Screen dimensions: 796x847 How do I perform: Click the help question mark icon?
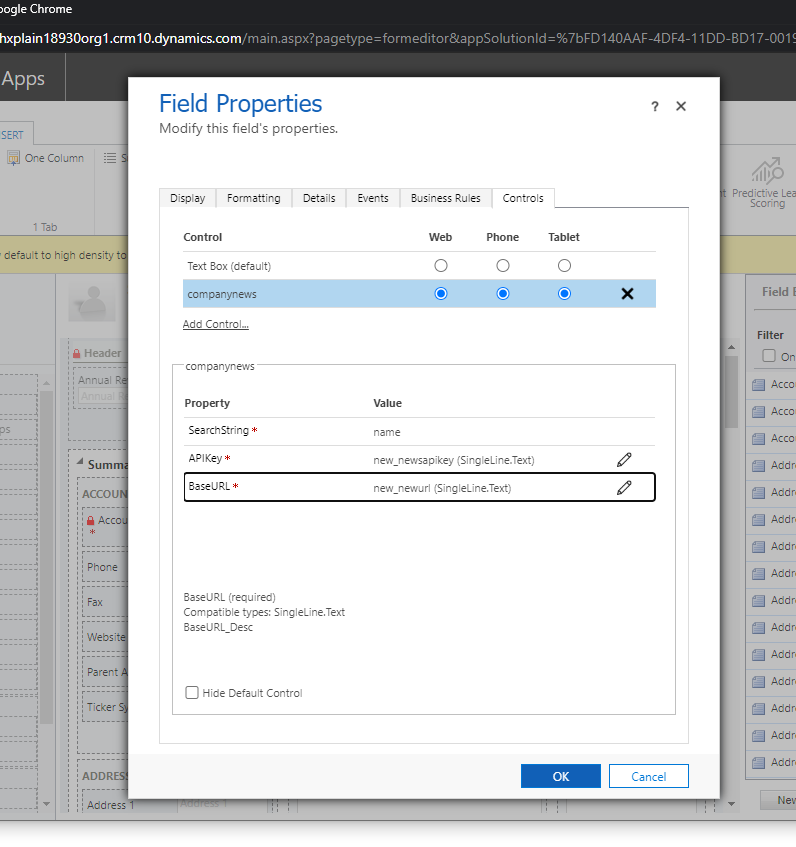(655, 106)
